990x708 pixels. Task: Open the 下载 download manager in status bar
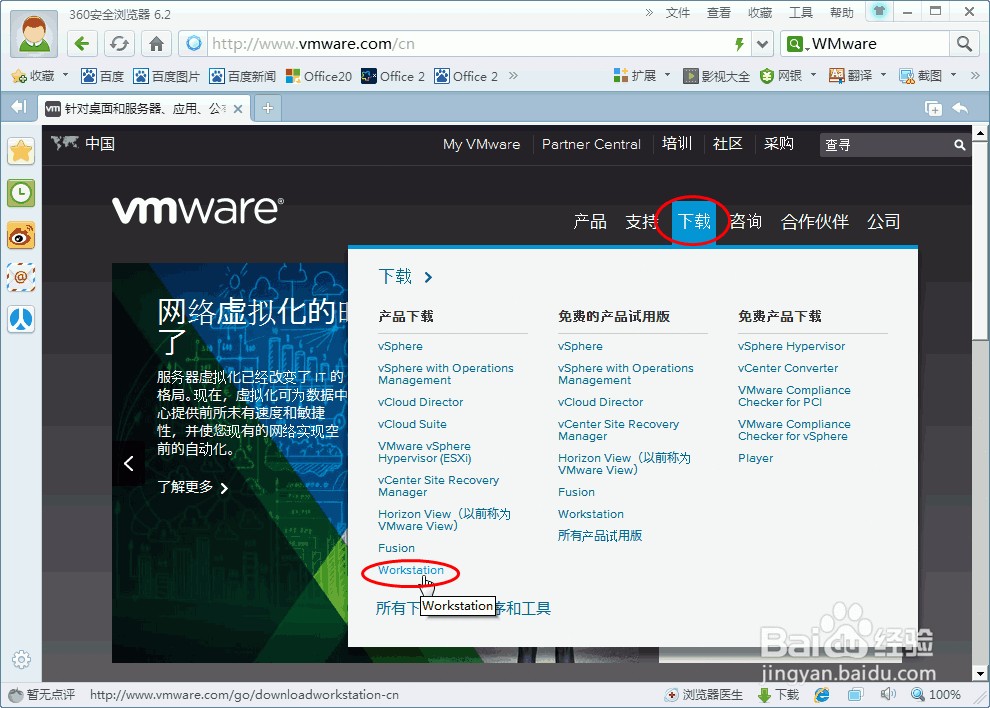(778, 694)
